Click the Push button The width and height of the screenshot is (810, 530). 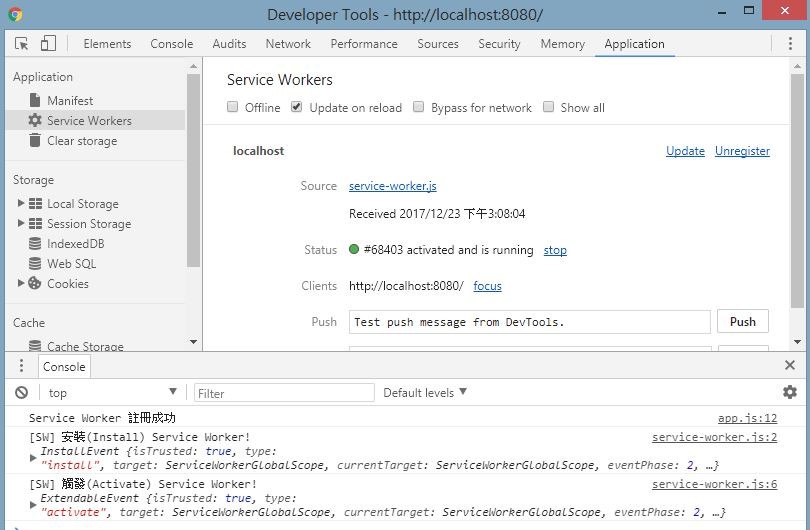tap(742, 321)
